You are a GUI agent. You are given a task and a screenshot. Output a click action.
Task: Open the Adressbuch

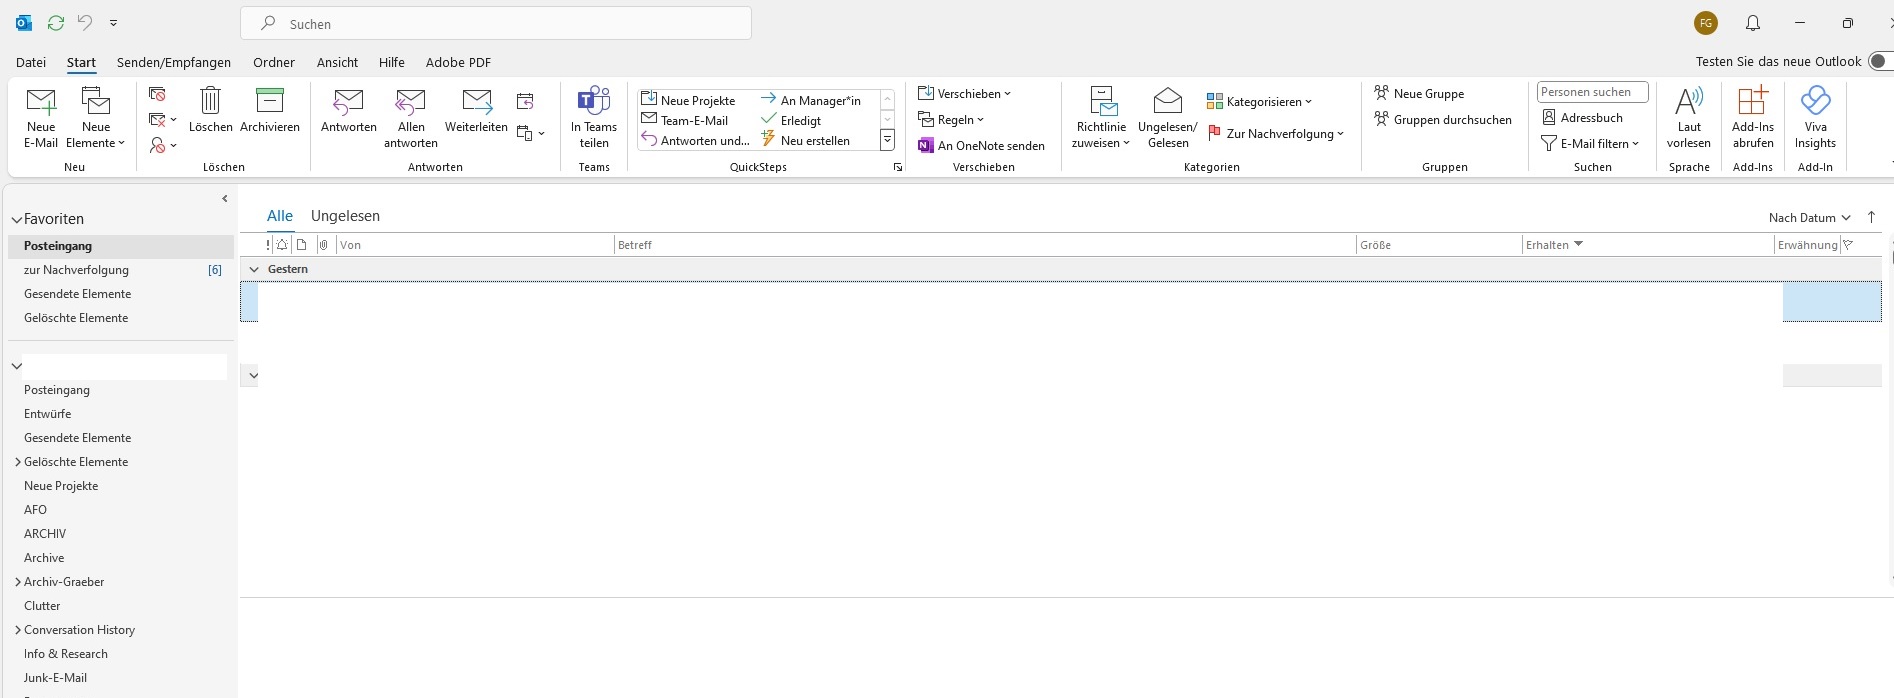1582,118
